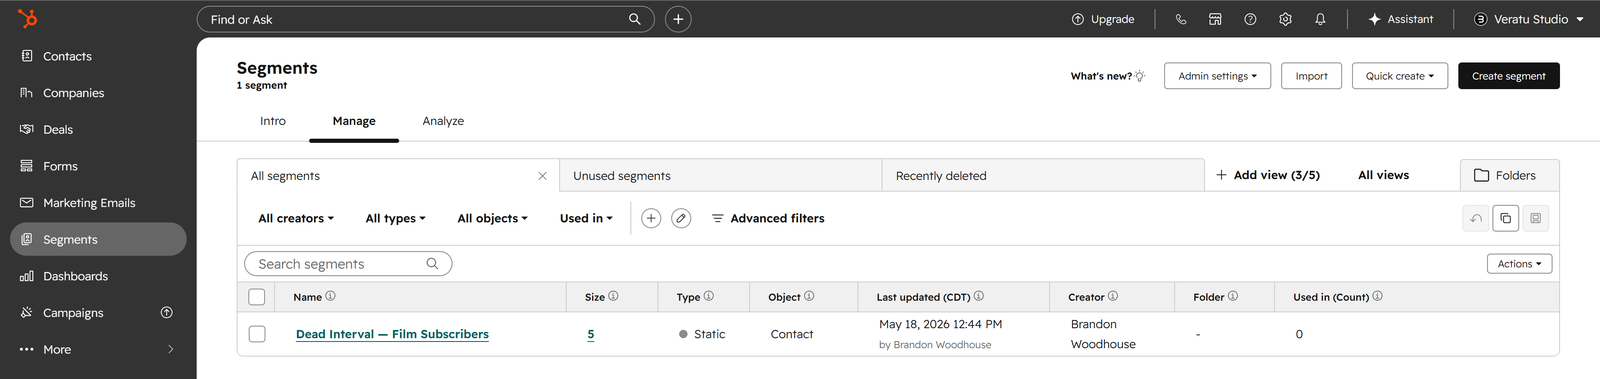Click the info icon next to Folder column
Viewport: 1600px width, 379px height.
point(1233,296)
